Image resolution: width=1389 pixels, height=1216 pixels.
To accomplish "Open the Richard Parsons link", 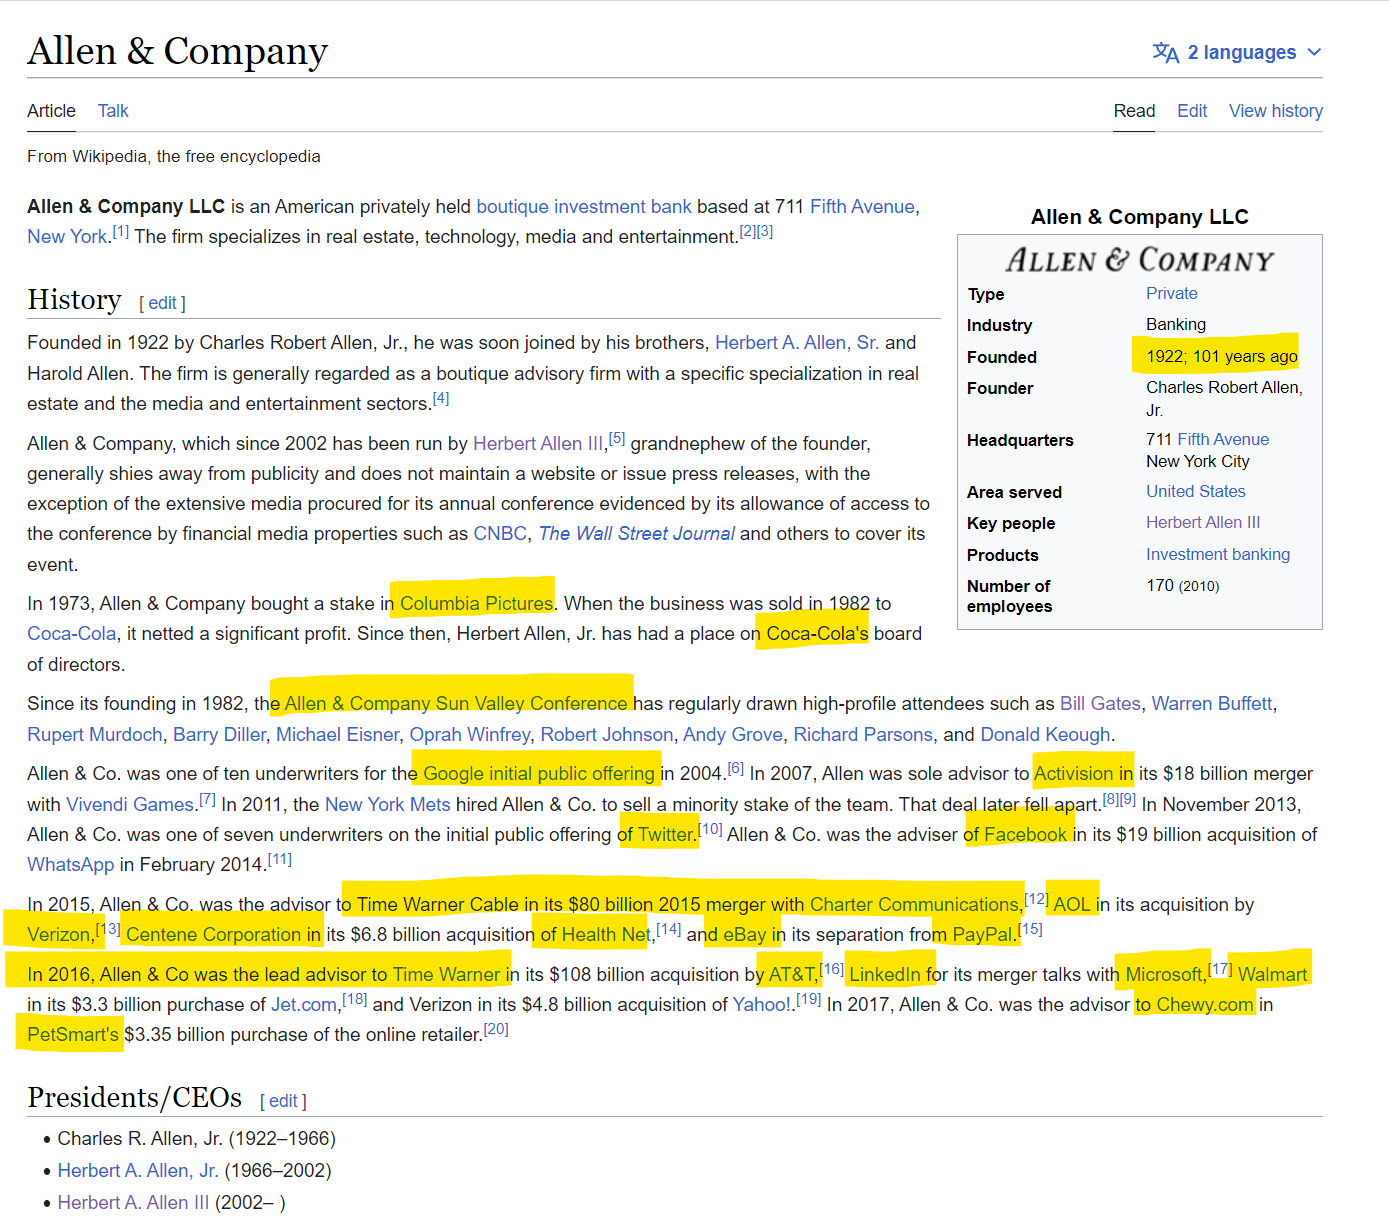I will pyautogui.click(x=863, y=735).
